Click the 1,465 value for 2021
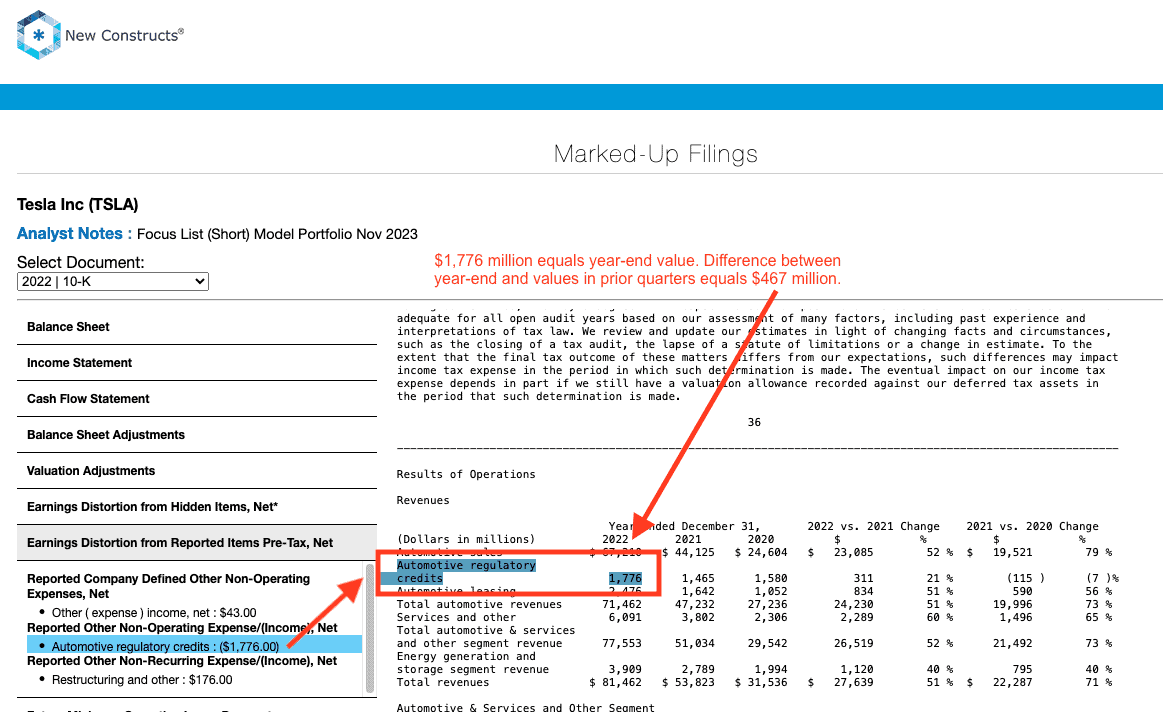Image resolution: width=1163 pixels, height=712 pixels. pos(698,578)
